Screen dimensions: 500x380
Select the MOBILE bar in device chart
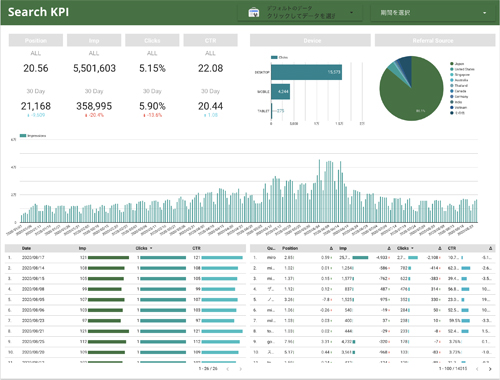click(280, 92)
